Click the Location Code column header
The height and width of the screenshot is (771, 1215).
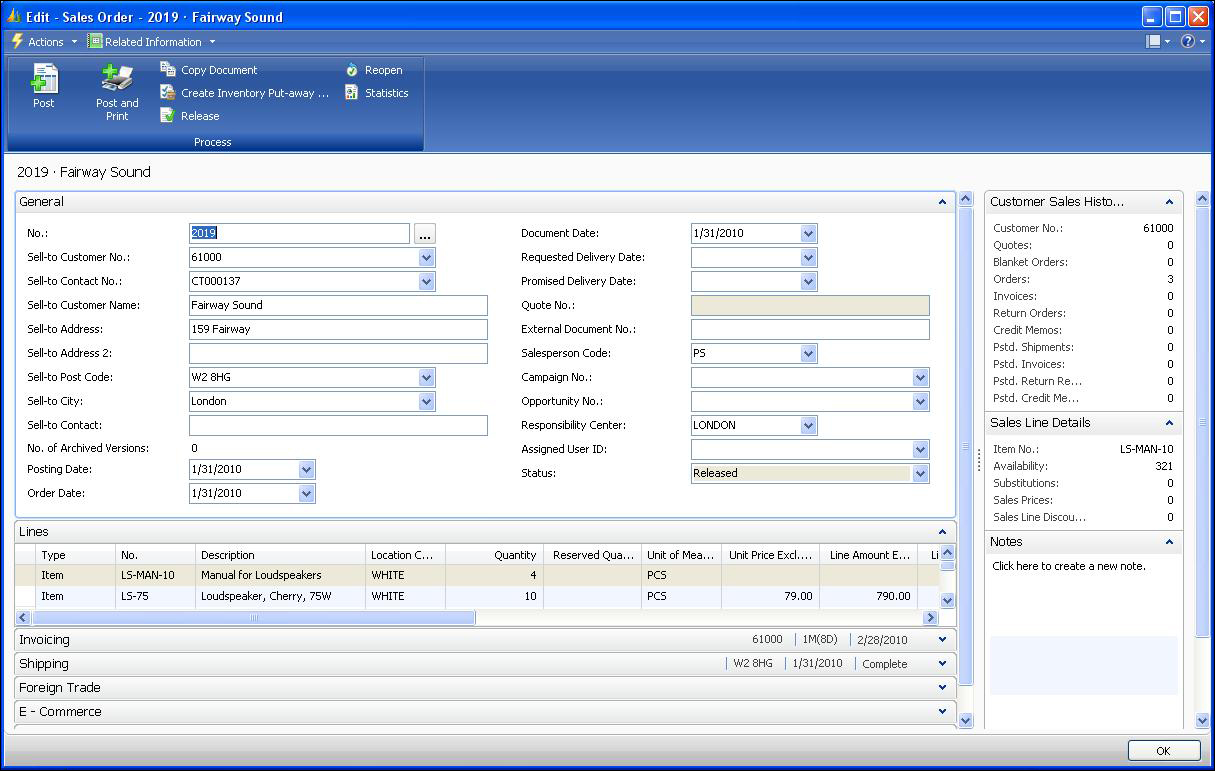point(405,555)
